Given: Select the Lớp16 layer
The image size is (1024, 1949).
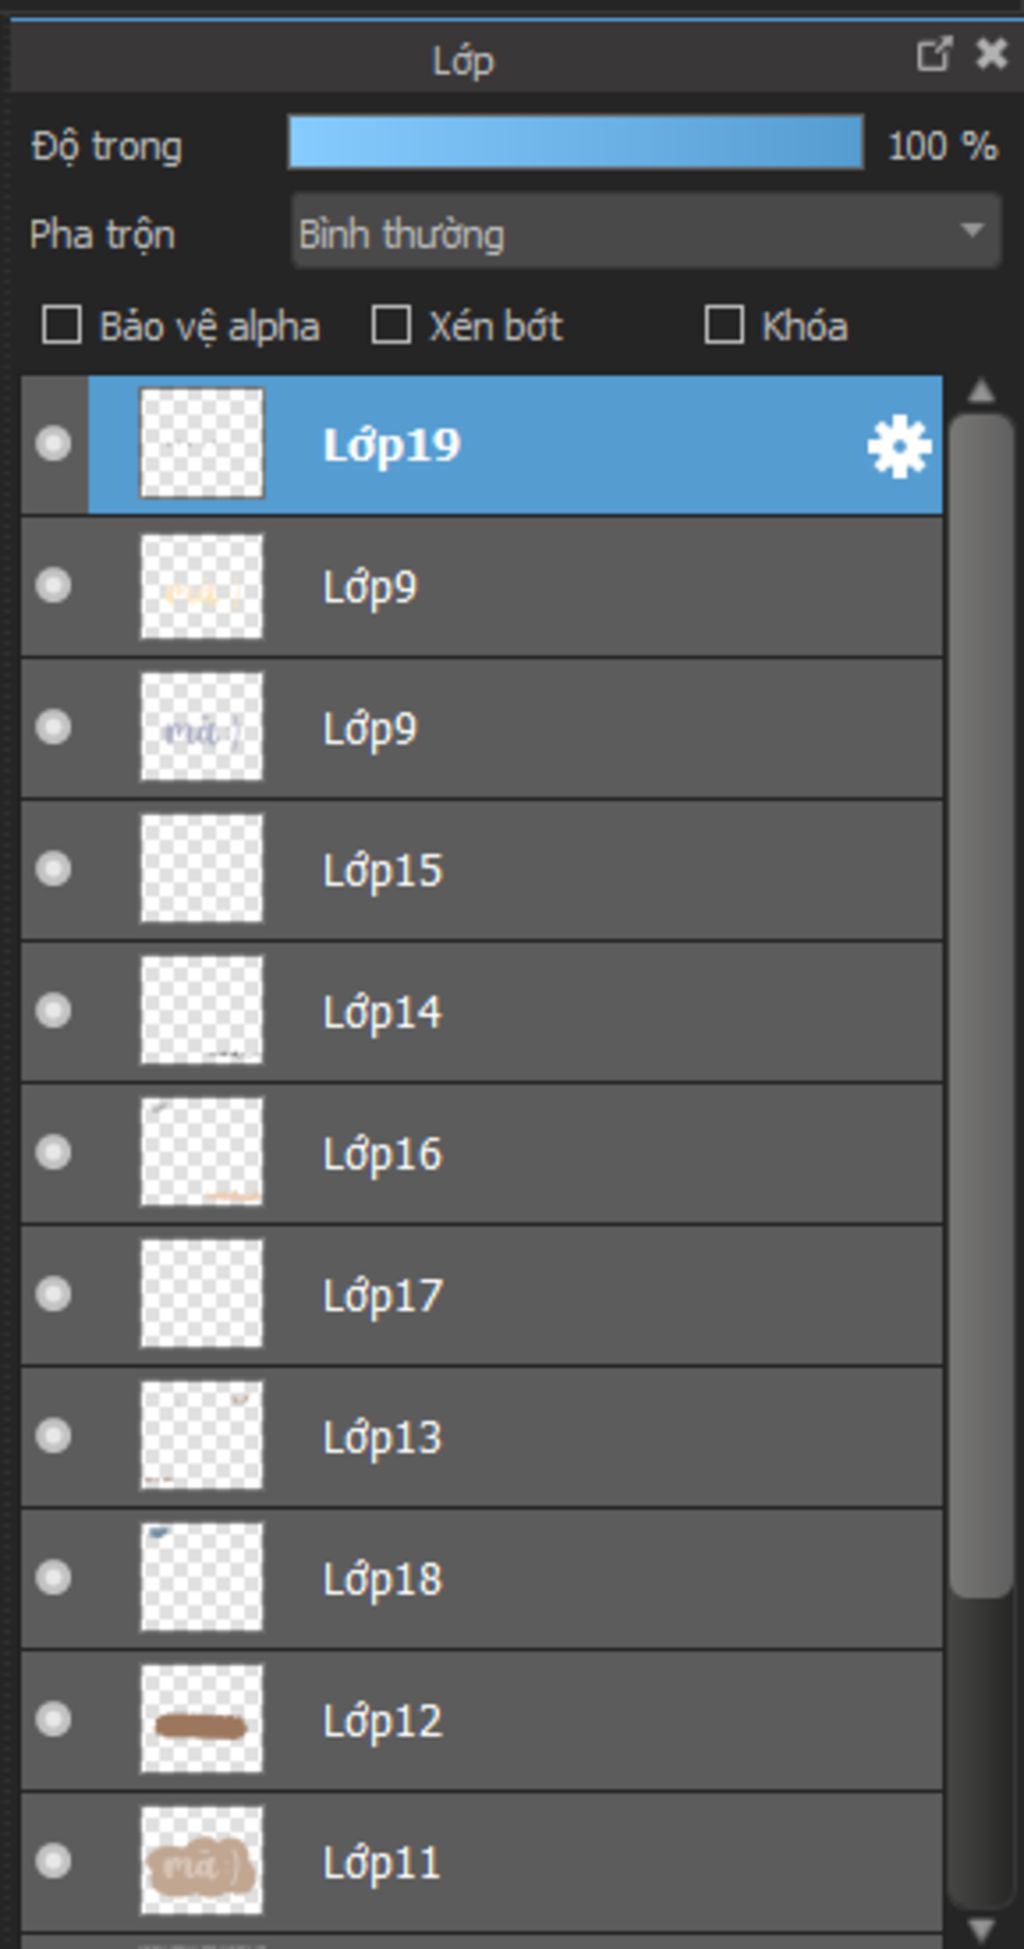Looking at the screenshot, I should coord(482,1153).
